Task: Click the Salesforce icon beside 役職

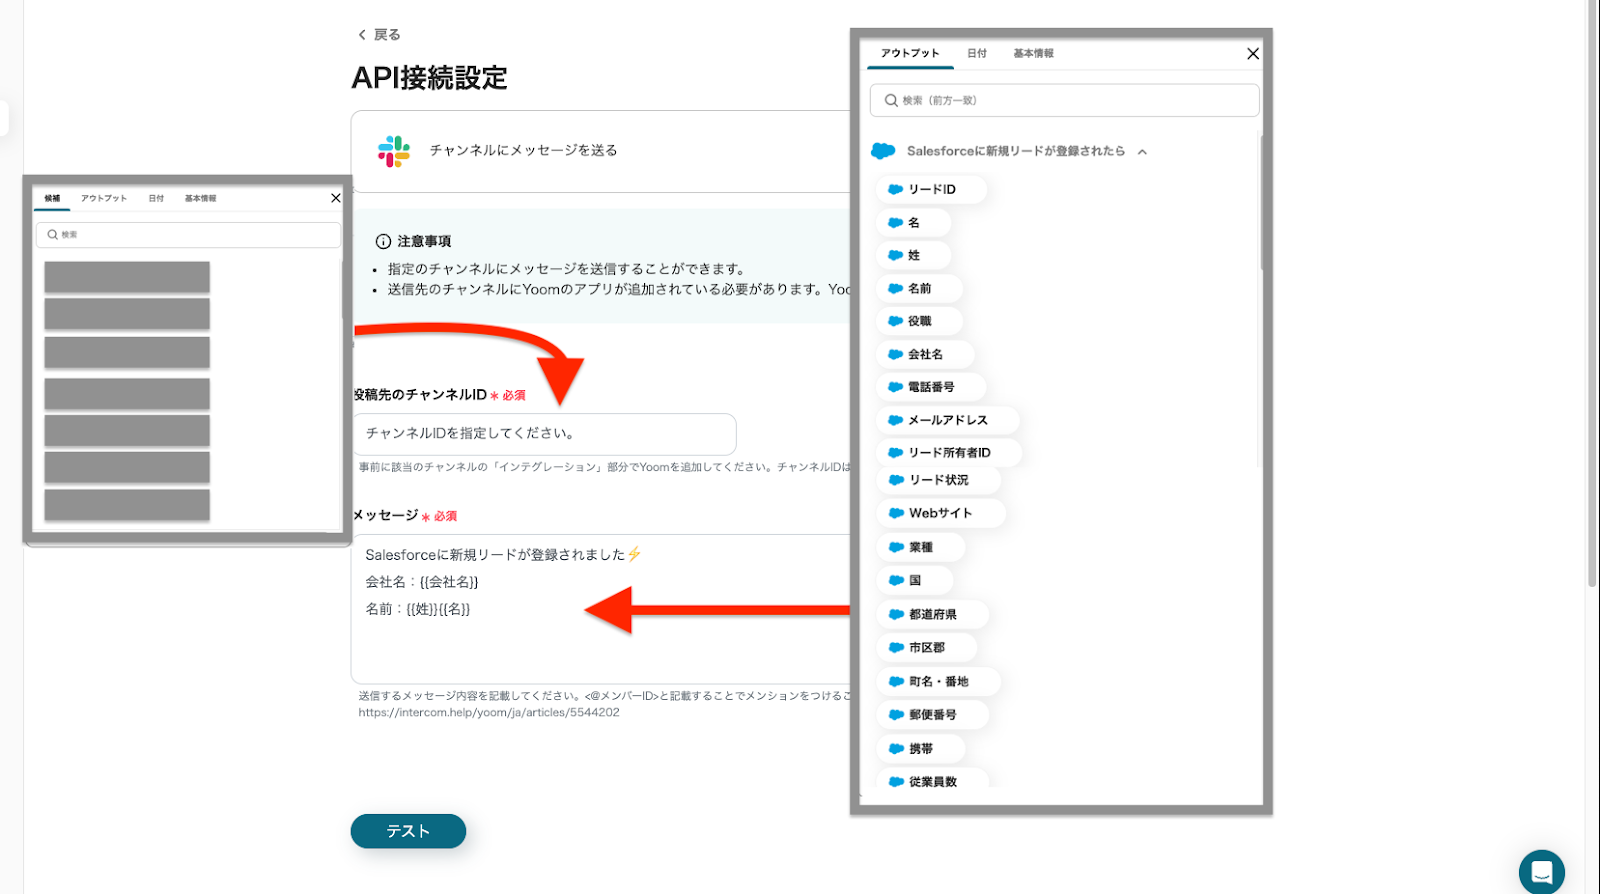Action: pos(896,321)
